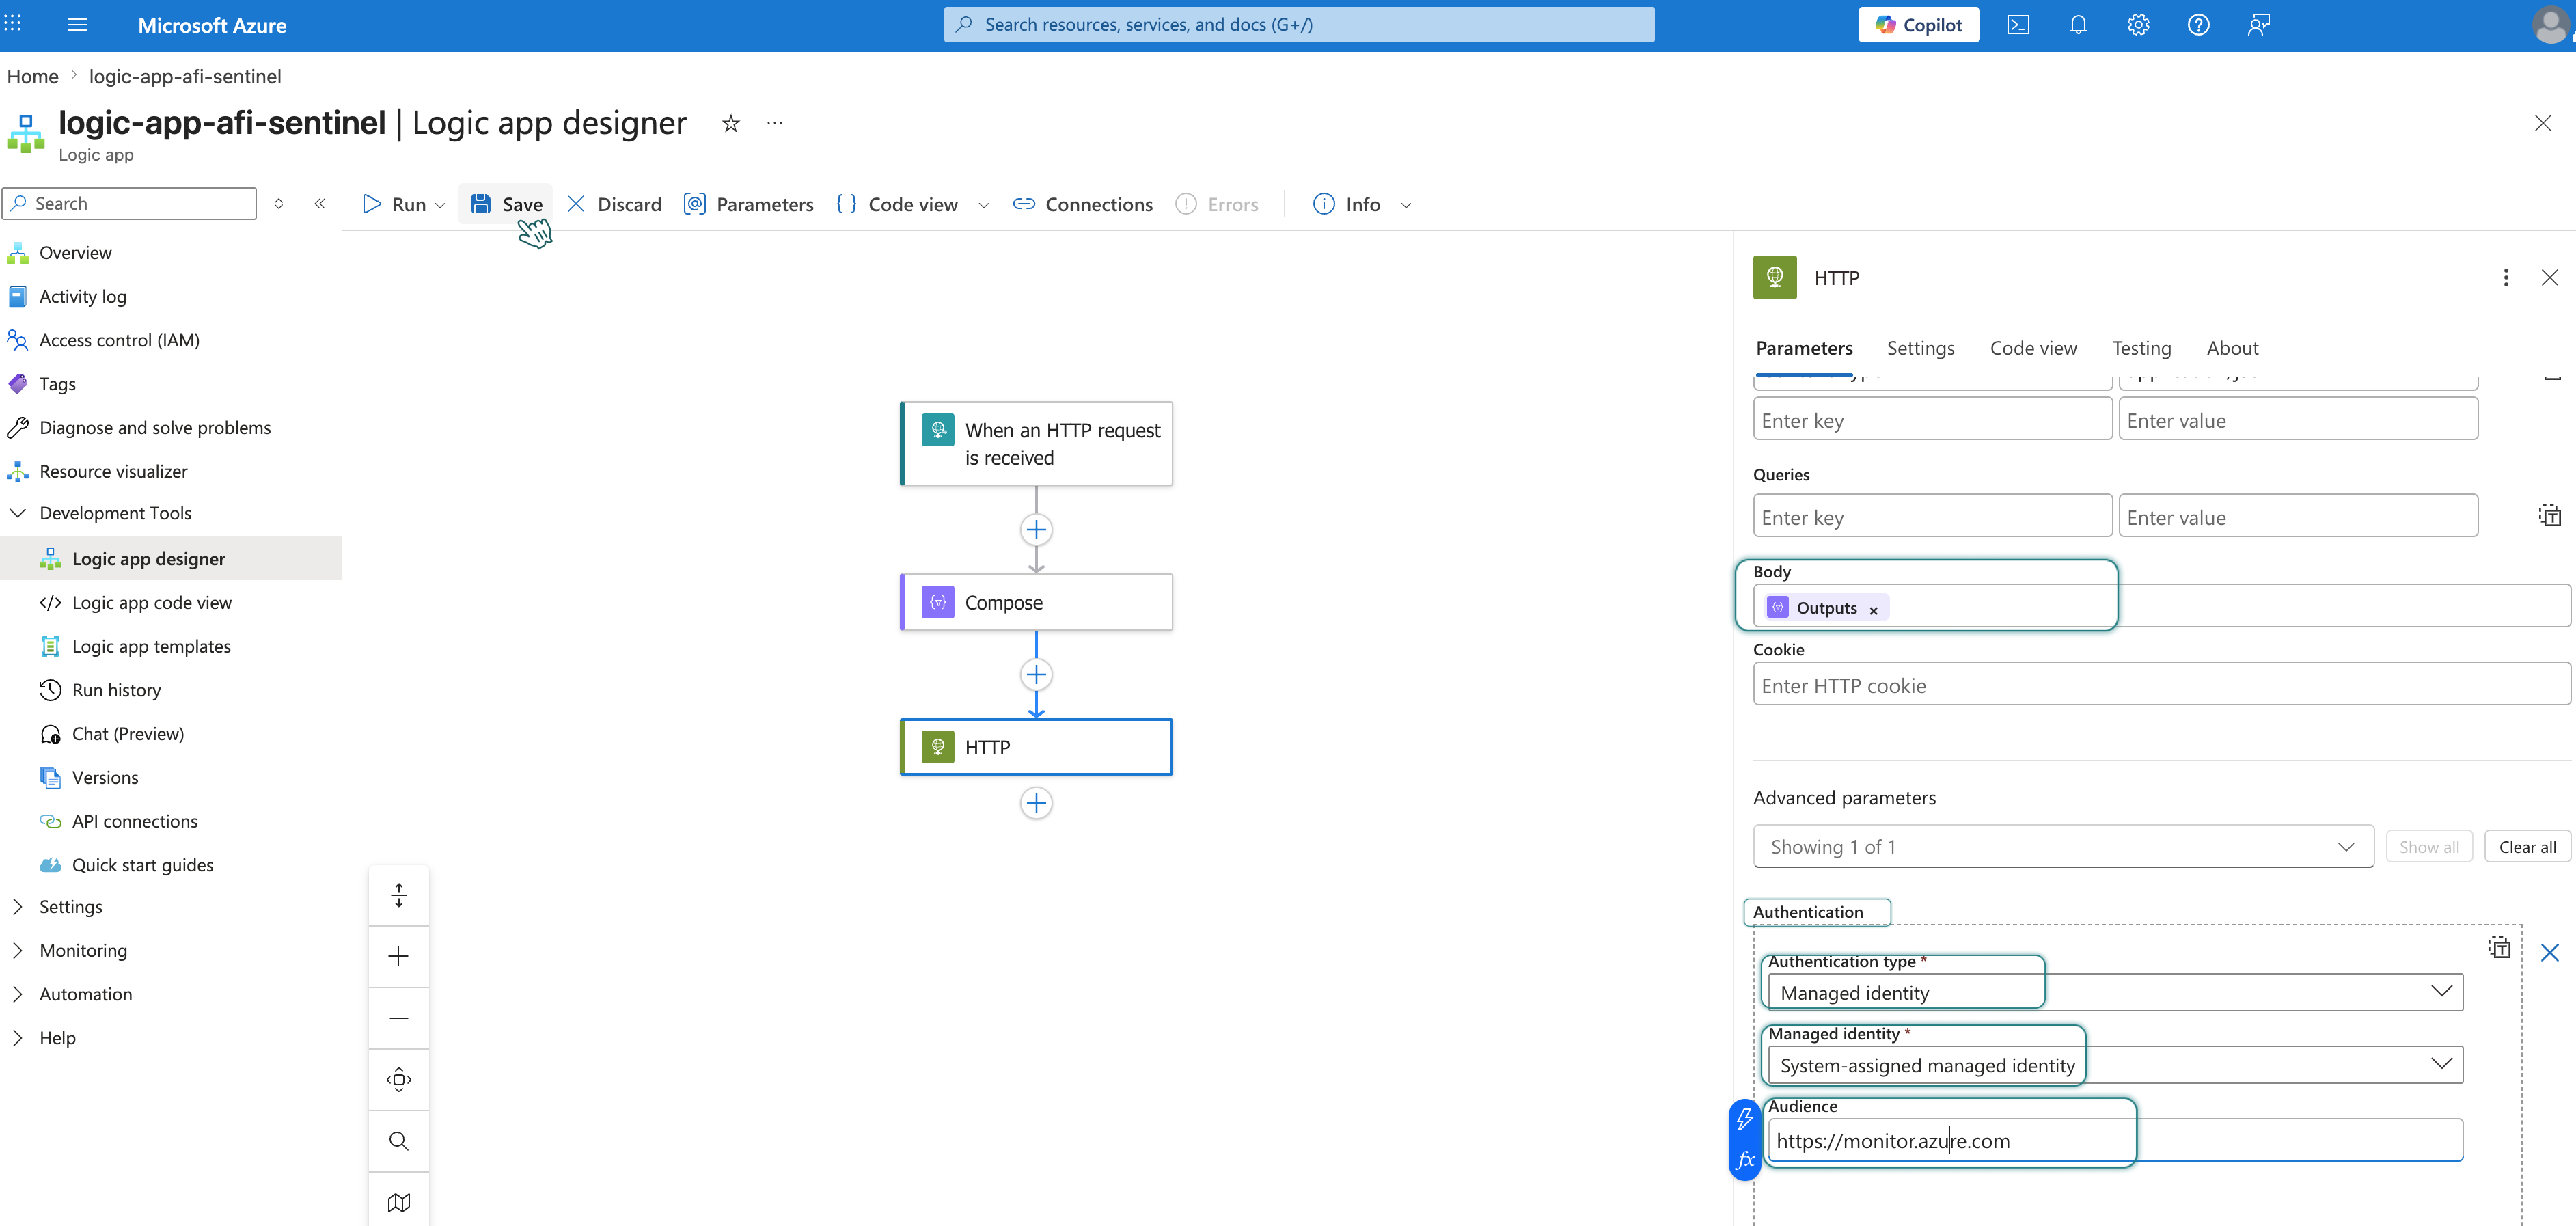Expand the Automation section
This screenshot has width=2576, height=1226.
(x=18, y=995)
